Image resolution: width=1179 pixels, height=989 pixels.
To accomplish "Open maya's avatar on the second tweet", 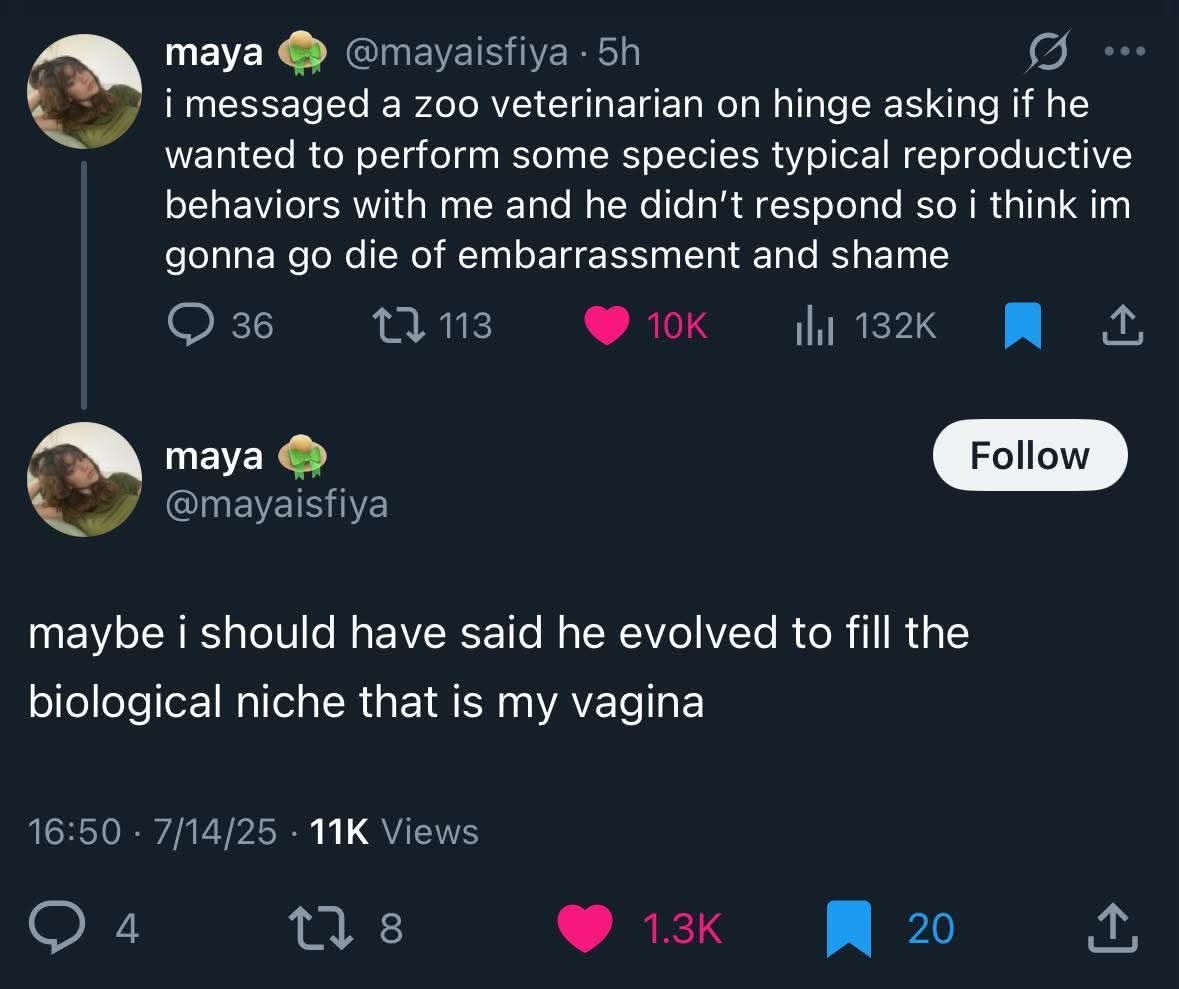I will (84, 479).
